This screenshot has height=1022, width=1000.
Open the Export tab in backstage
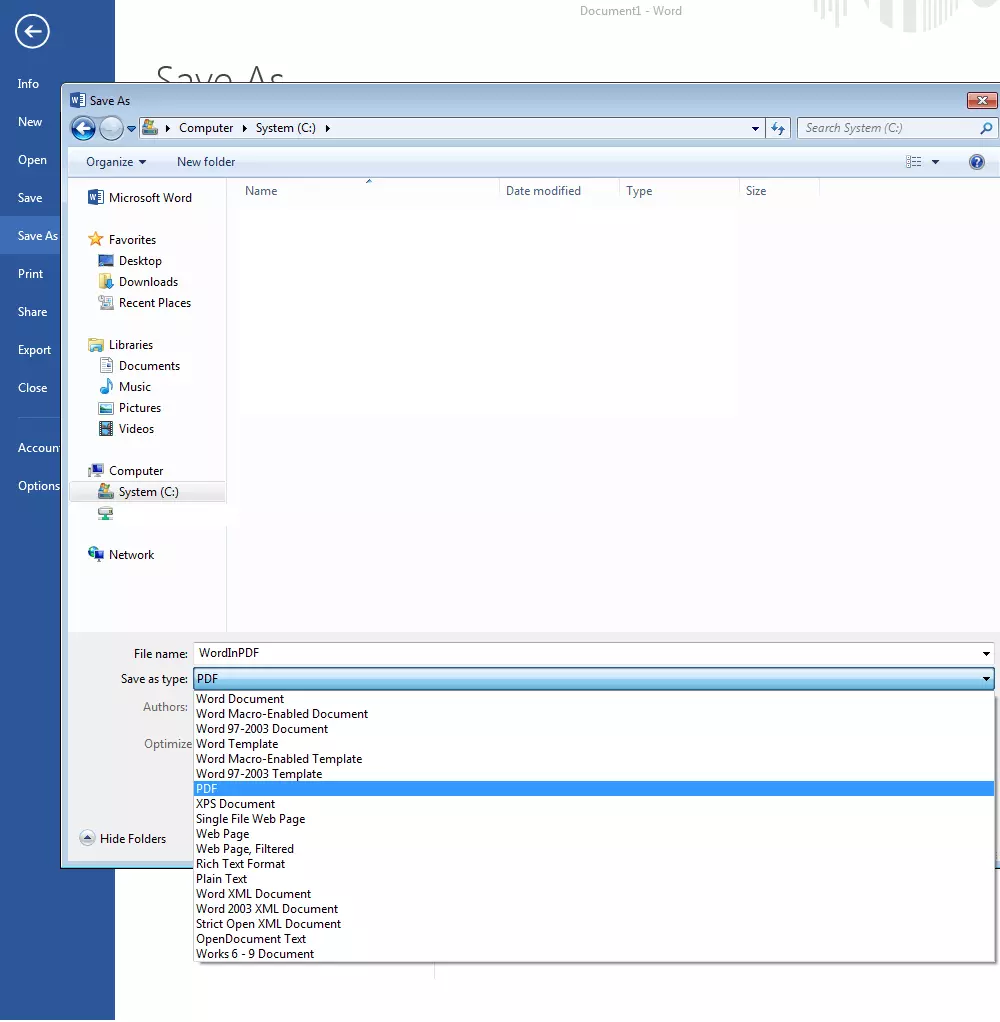coord(34,350)
